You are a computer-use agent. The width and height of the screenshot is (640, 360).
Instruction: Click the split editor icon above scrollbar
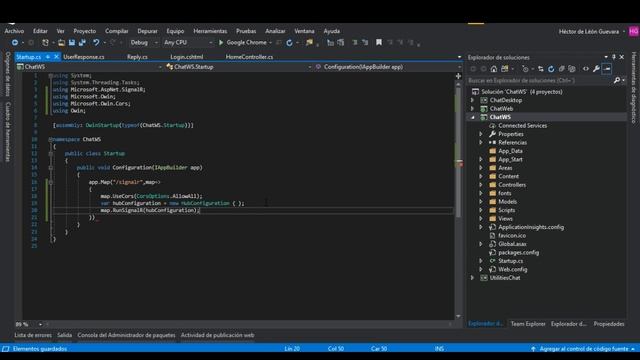coord(458,76)
